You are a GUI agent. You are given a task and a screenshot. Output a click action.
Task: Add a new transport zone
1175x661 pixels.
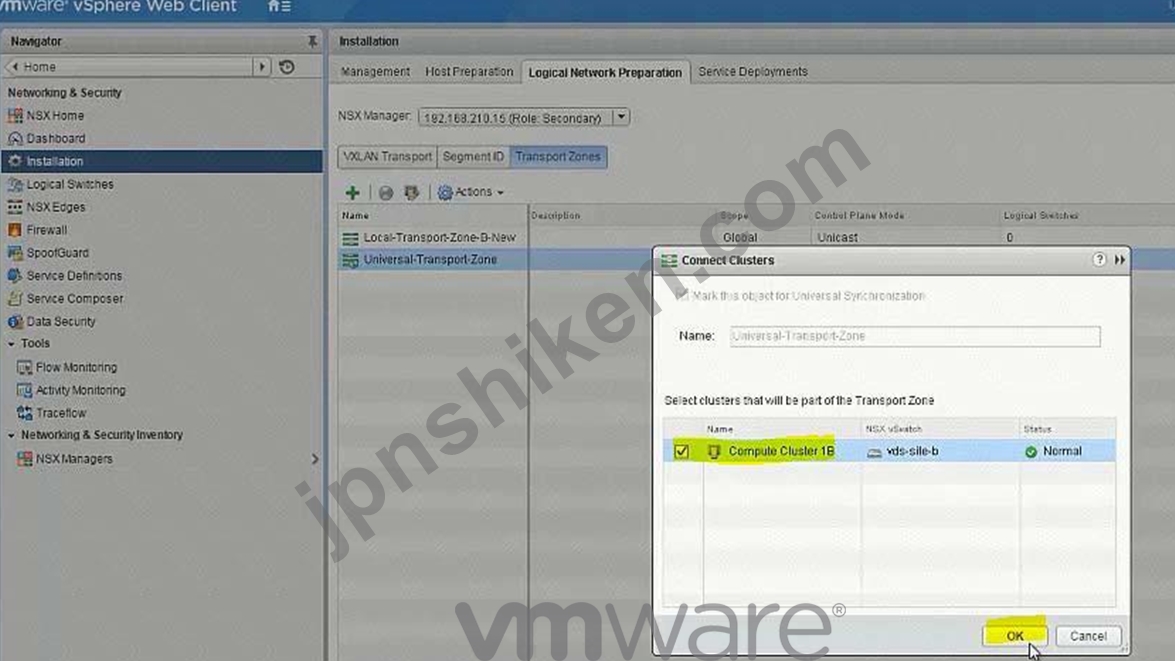(352, 193)
